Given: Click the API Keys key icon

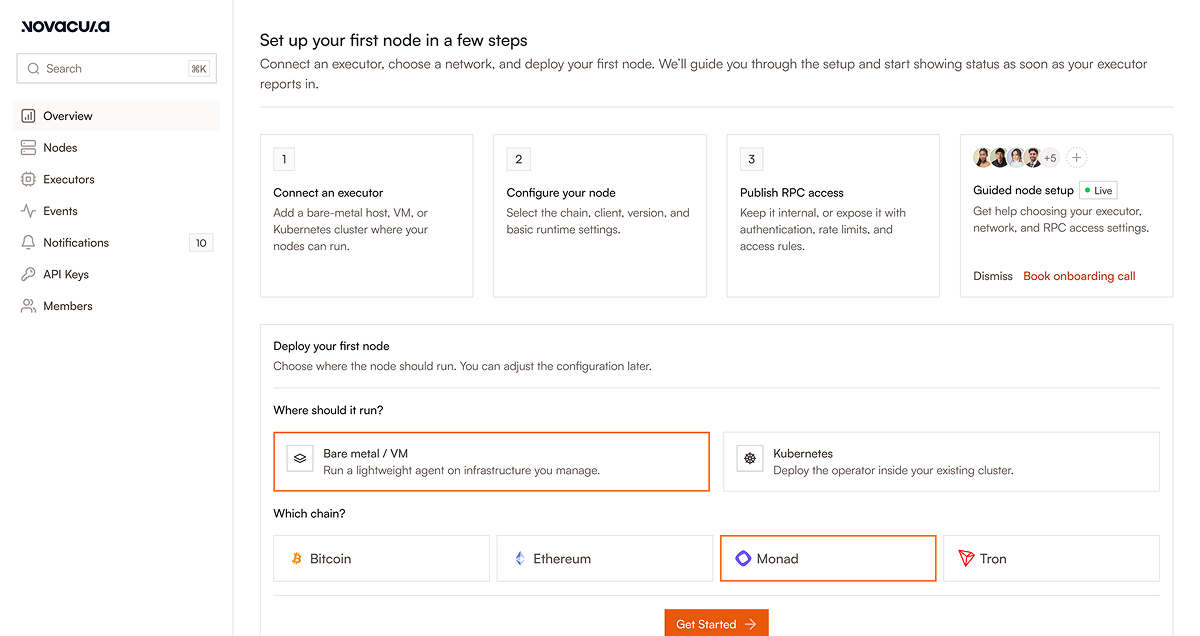Looking at the screenshot, I should point(28,275).
